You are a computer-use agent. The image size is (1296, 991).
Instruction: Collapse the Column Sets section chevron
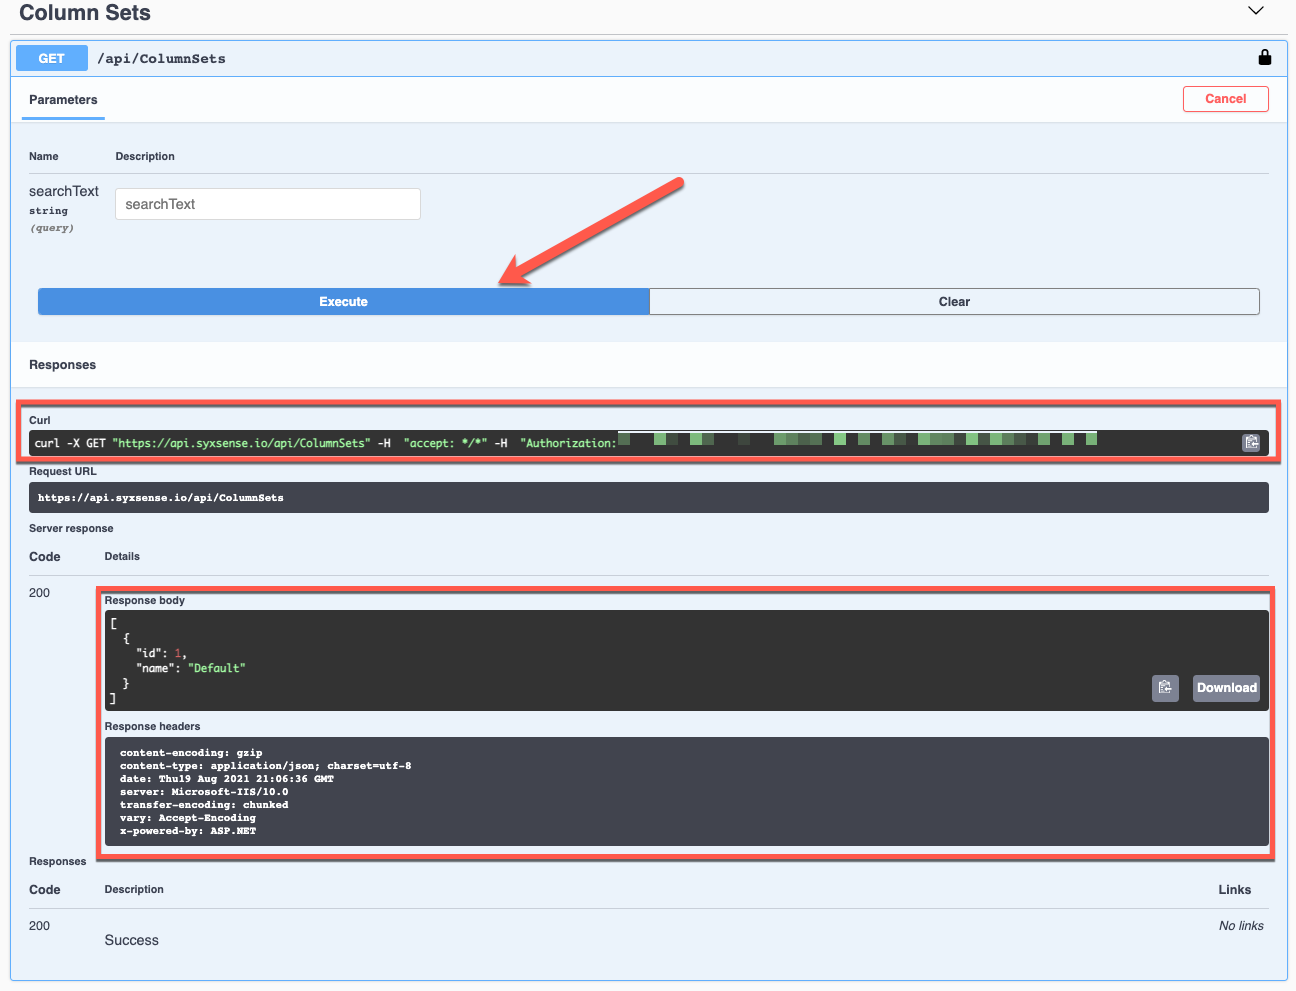click(x=1256, y=11)
